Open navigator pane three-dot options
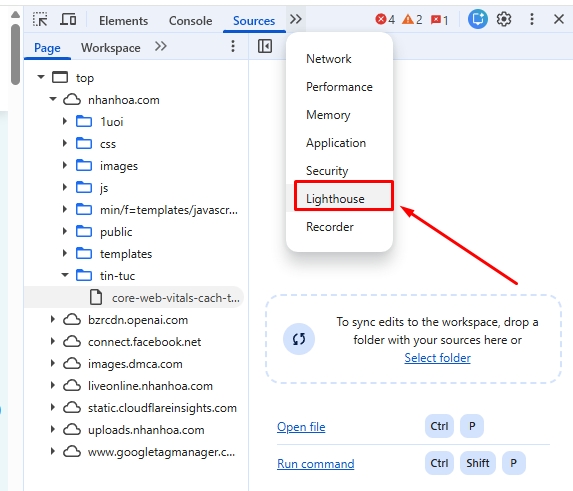Viewport: 573px width, 491px height. tap(233, 46)
